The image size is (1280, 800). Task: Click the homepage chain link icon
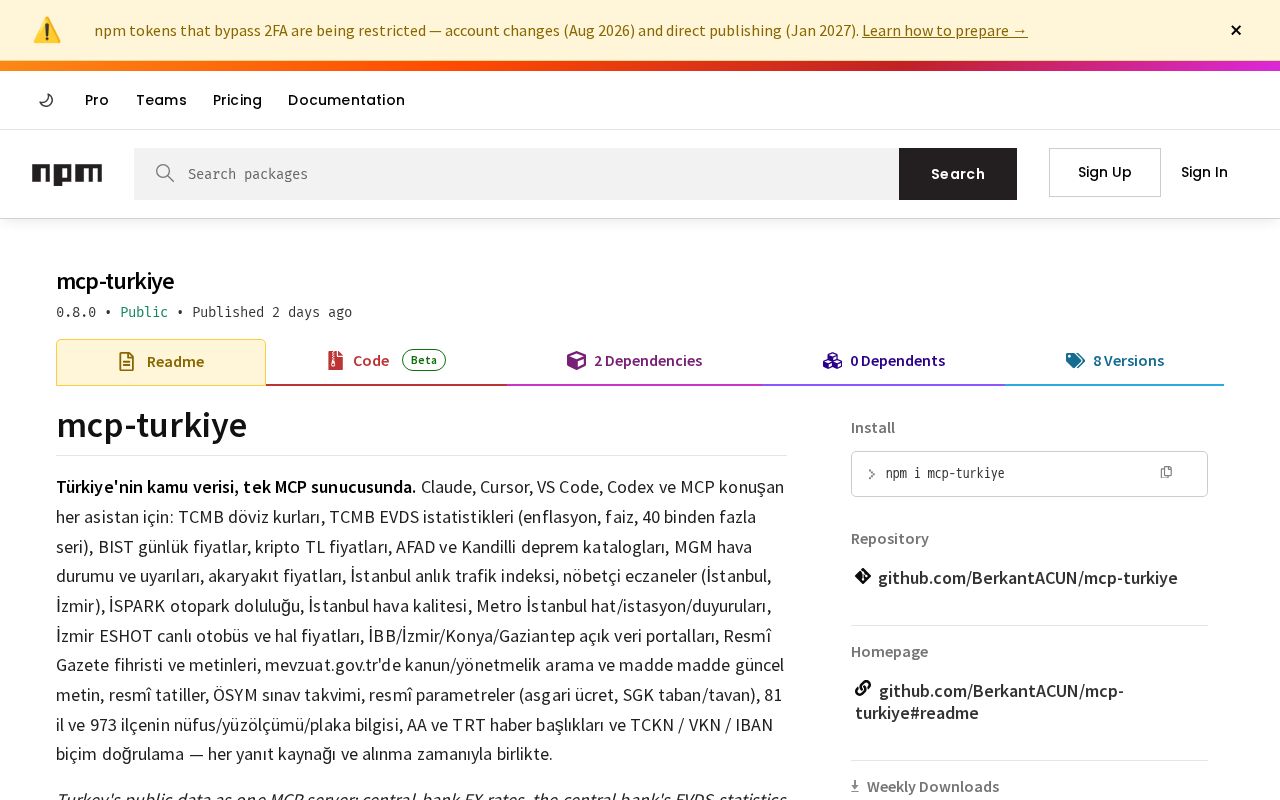click(x=863, y=688)
